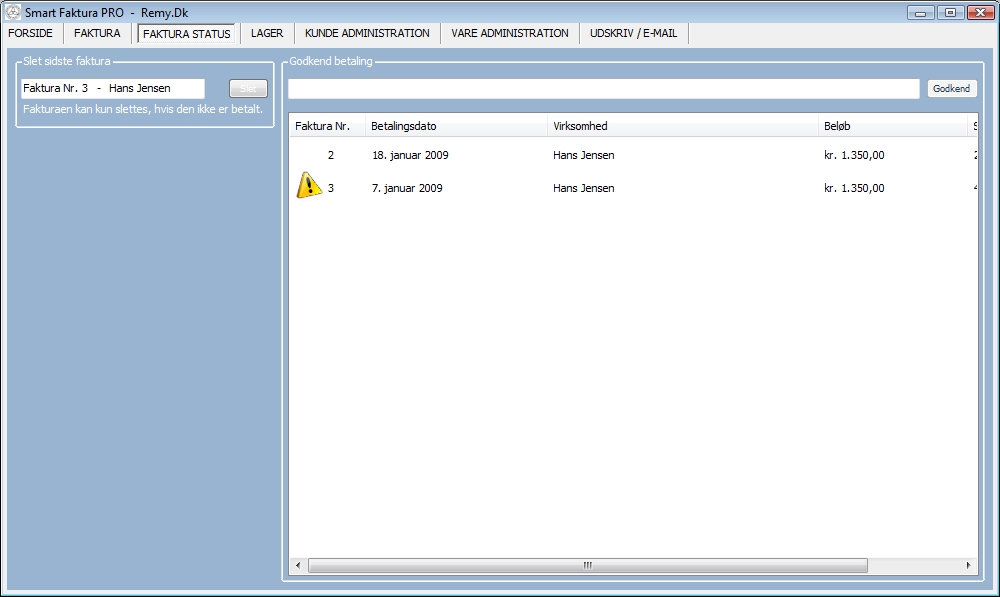The image size is (1000, 597).
Task: Click Hans Jensen in invoice 3 row
Action: (x=584, y=188)
